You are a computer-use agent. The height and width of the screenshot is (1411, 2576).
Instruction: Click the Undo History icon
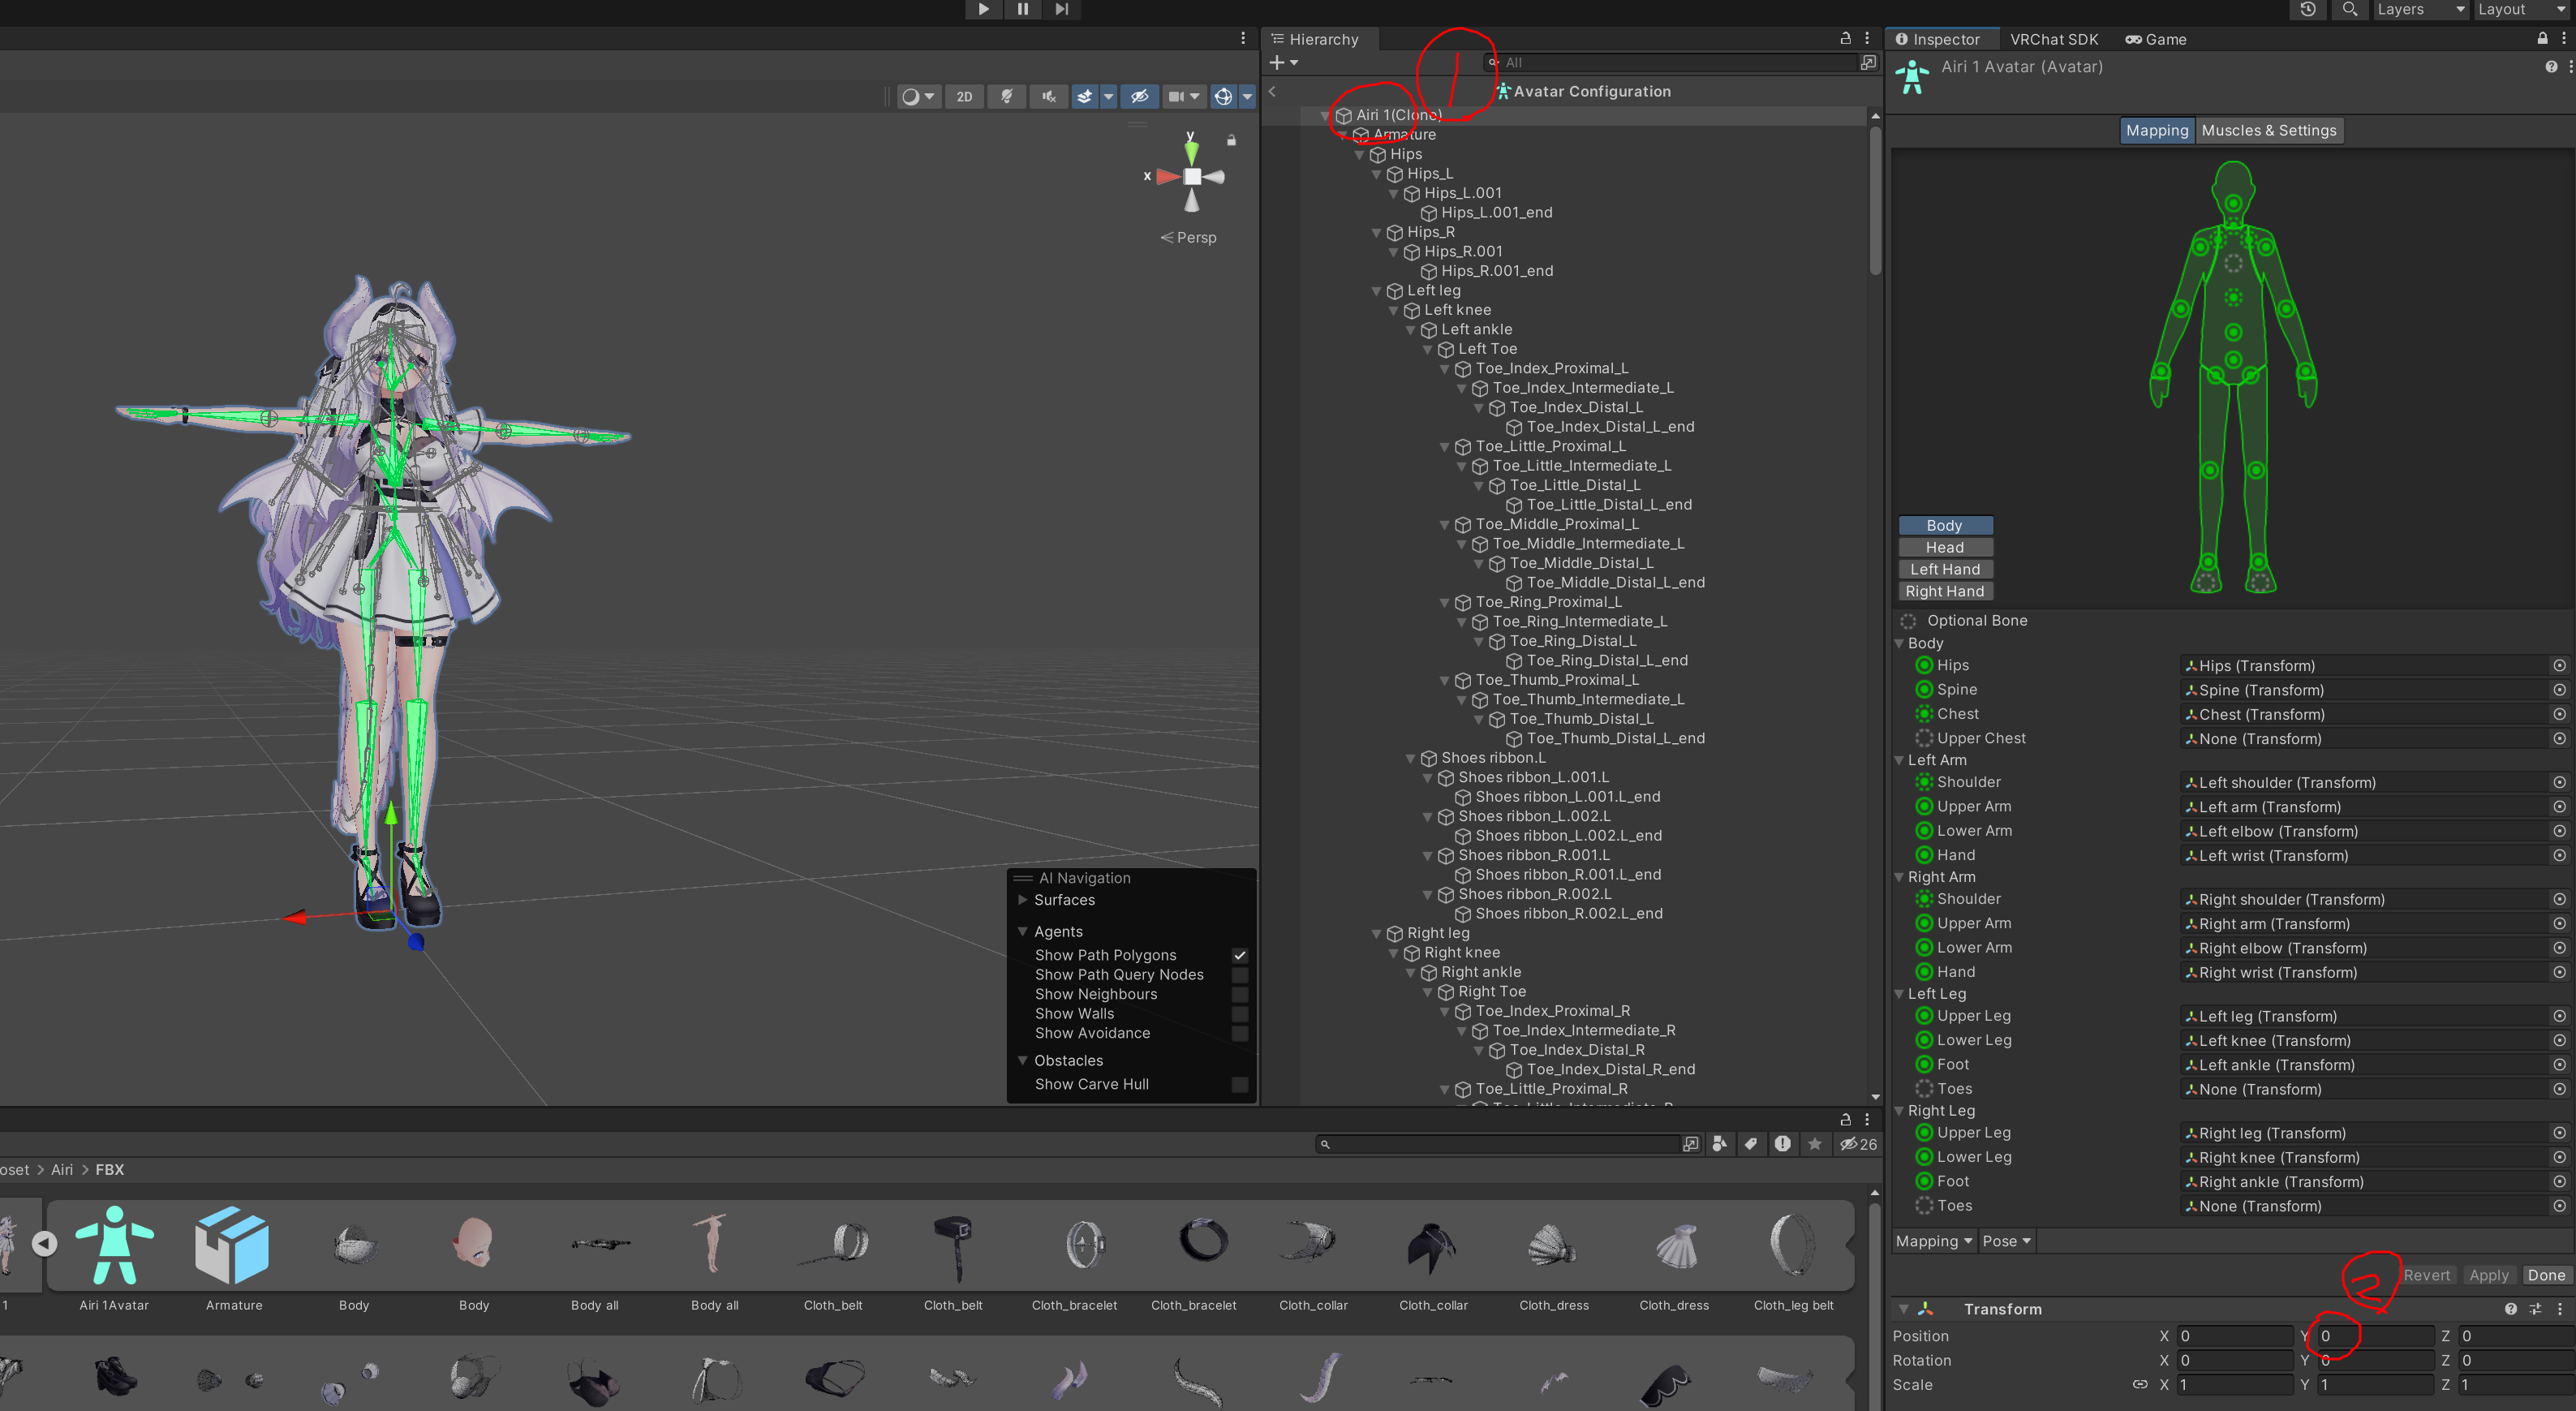tap(2308, 9)
